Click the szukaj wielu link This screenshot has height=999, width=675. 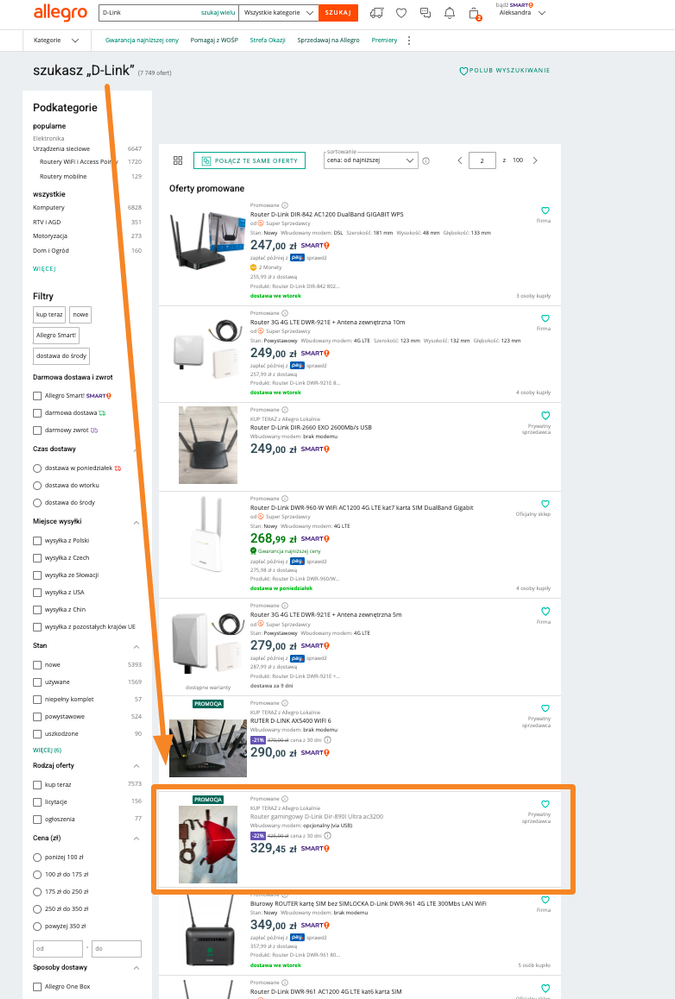click(218, 13)
